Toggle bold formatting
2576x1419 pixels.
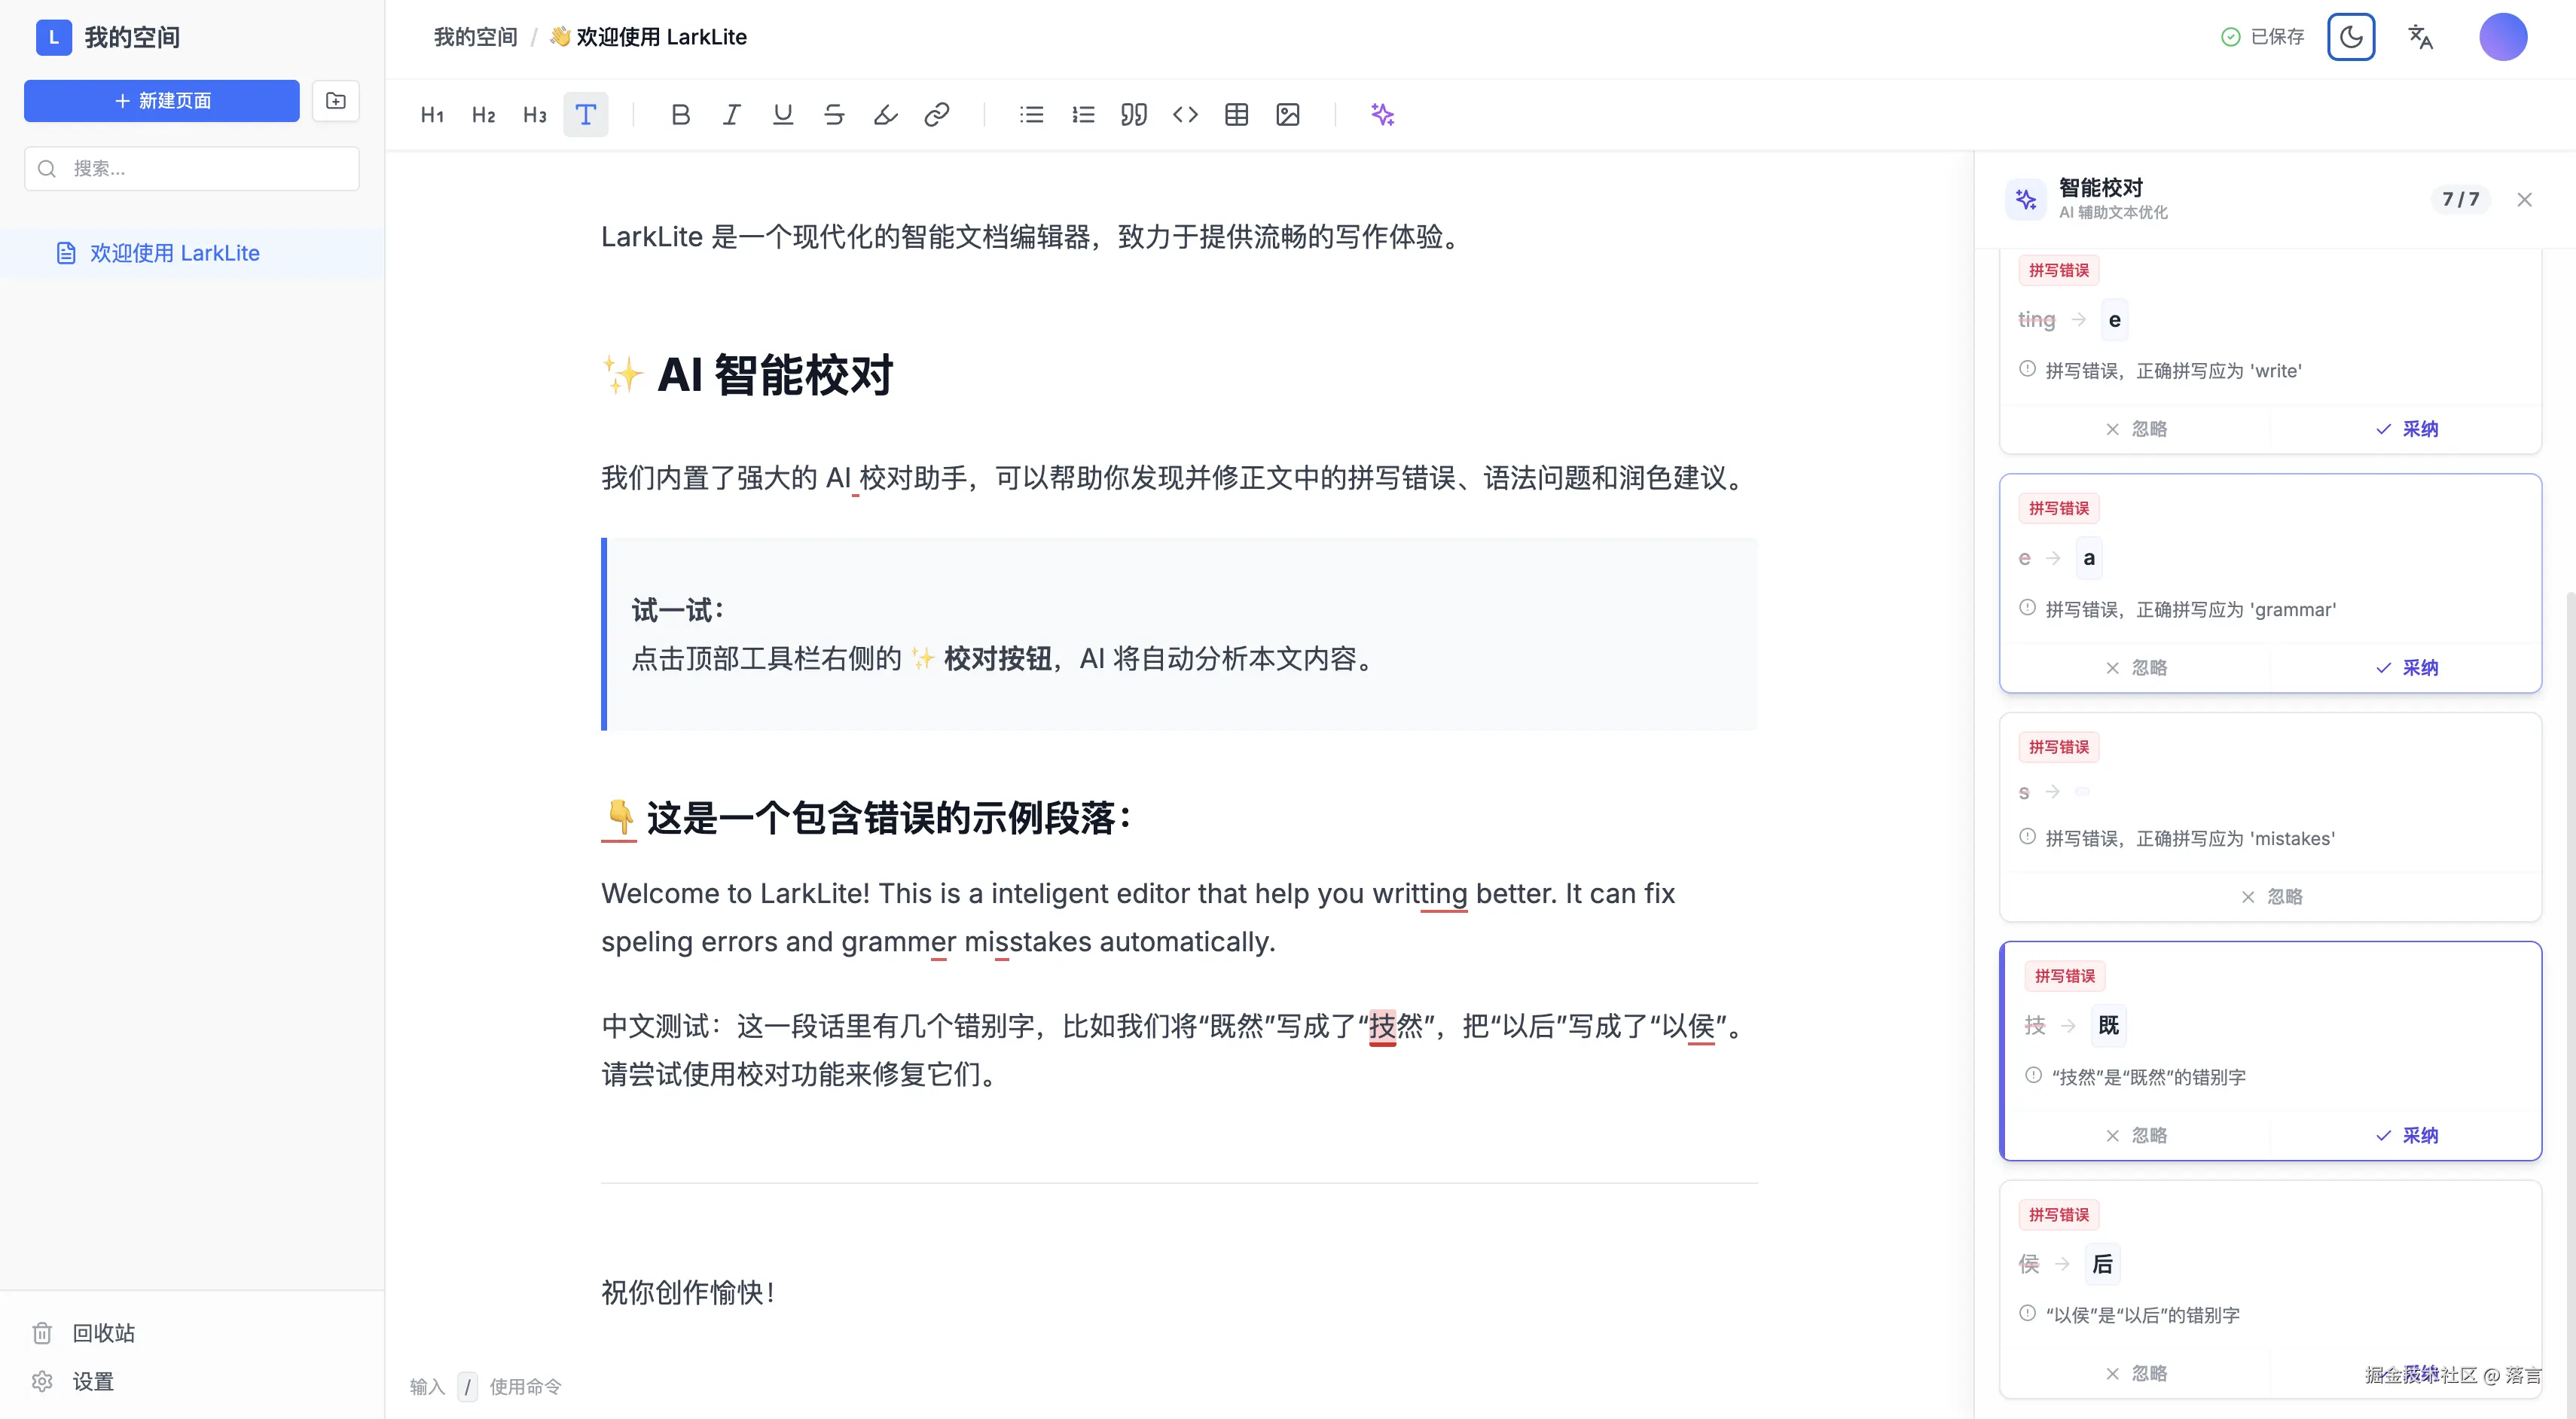(680, 114)
